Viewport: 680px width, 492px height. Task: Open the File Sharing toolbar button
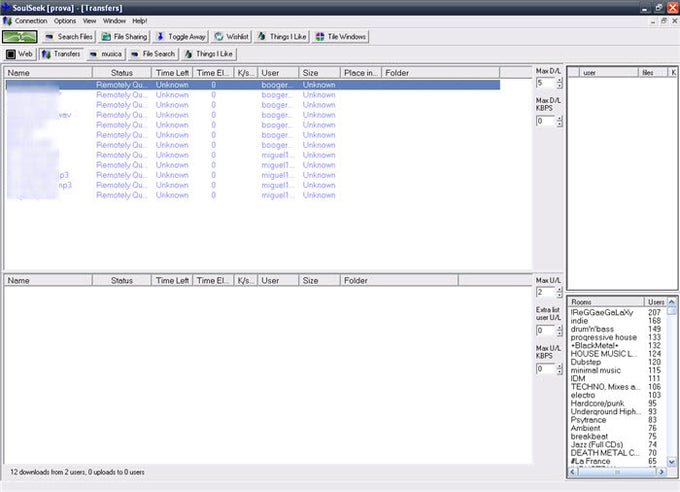pyautogui.click(x=124, y=37)
